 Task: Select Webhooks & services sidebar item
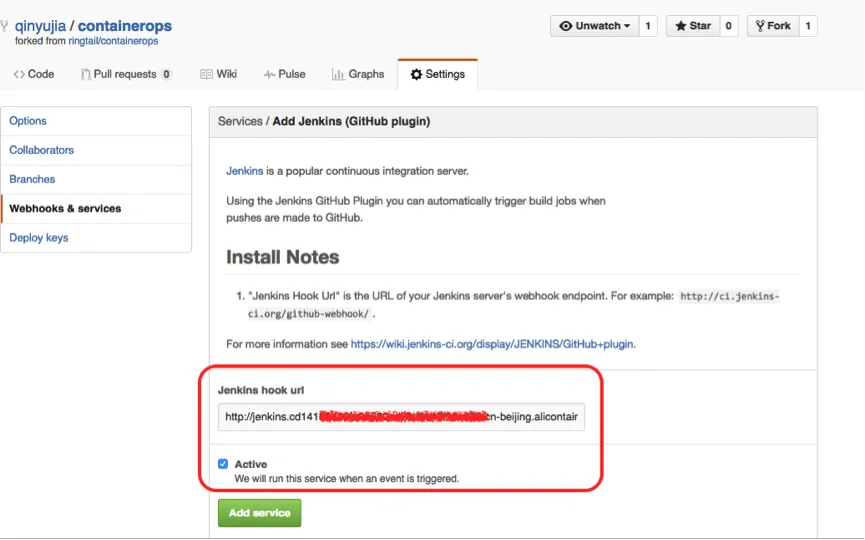(96, 208)
